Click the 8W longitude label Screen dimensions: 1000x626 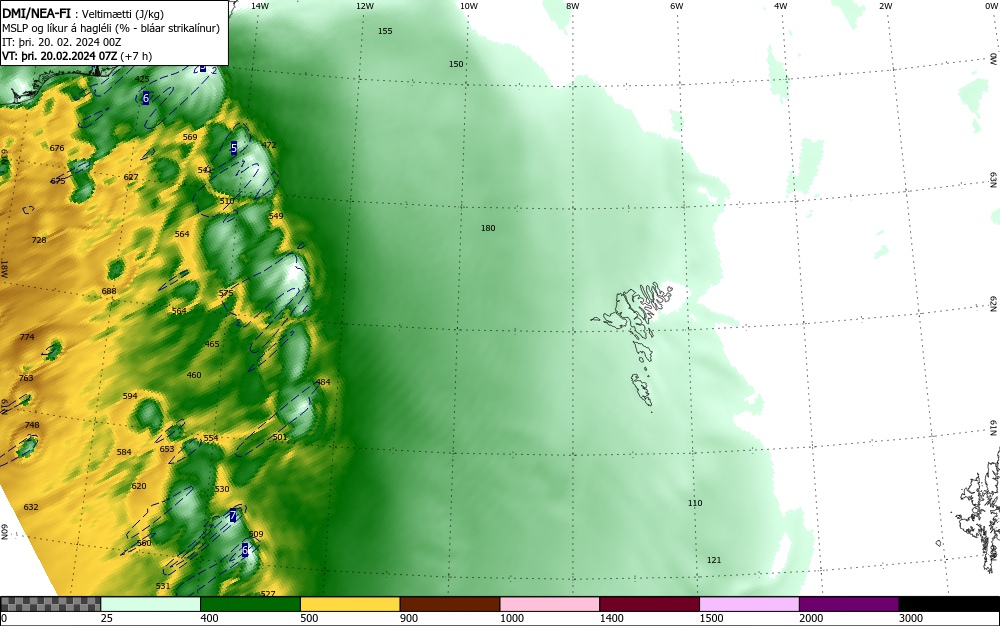[573, 6]
